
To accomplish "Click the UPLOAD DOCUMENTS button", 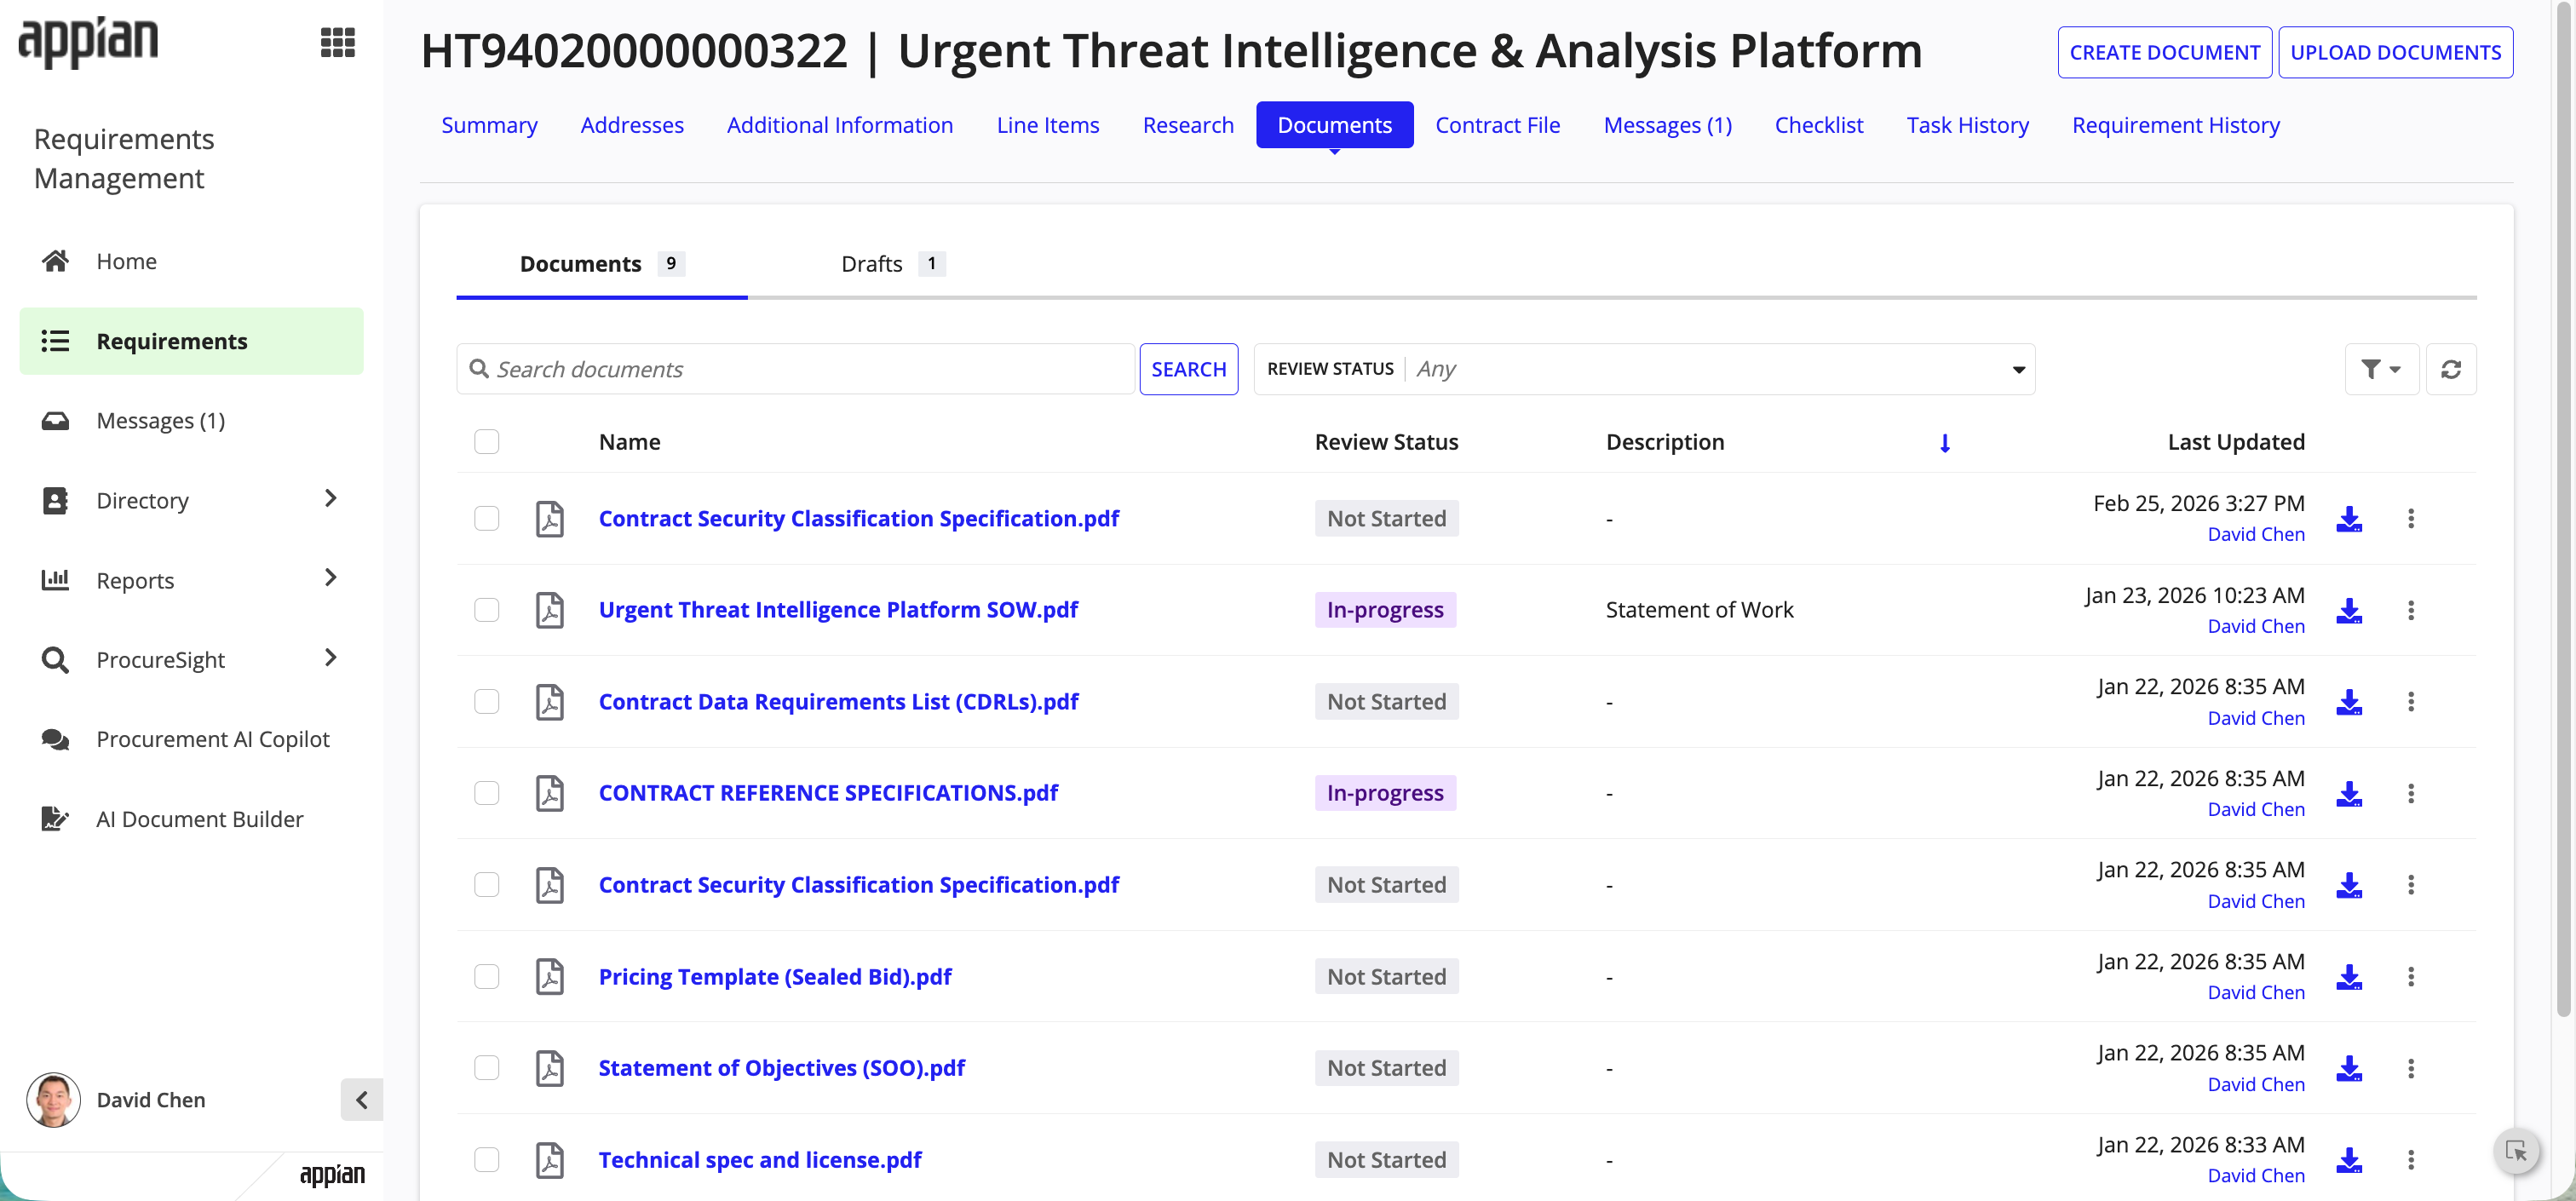I will click(2395, 52).
